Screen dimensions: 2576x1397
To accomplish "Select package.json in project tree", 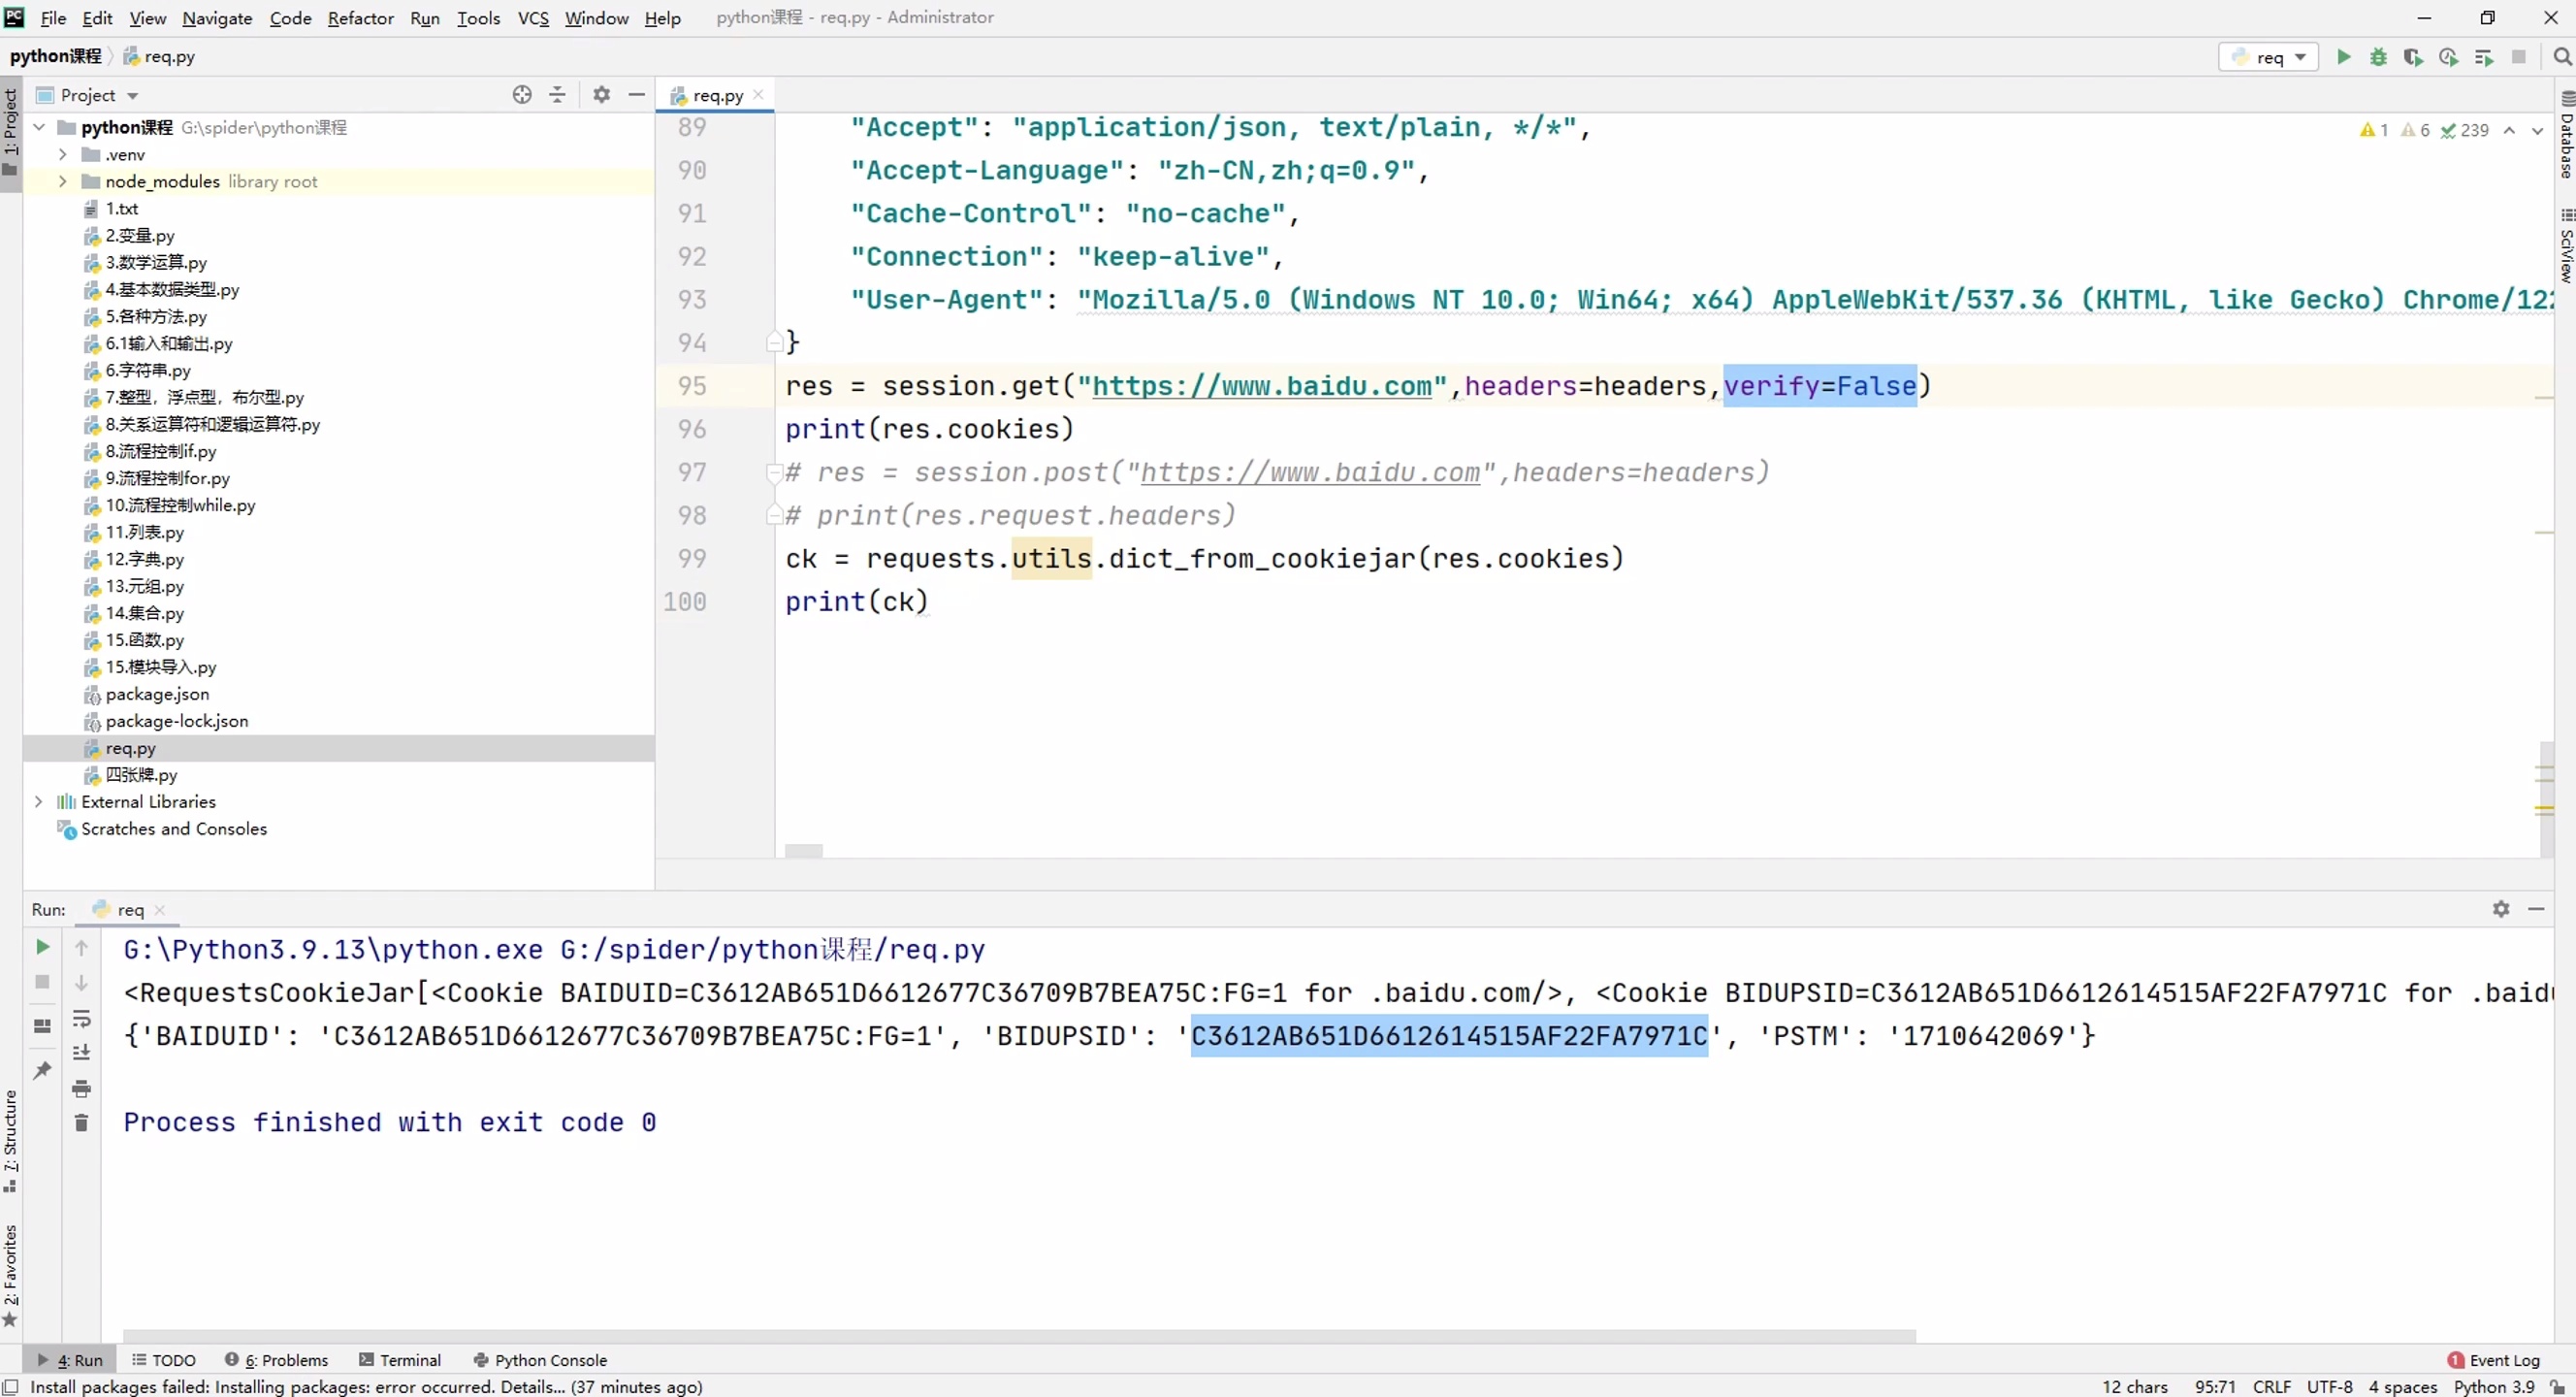I will point(157,694).
